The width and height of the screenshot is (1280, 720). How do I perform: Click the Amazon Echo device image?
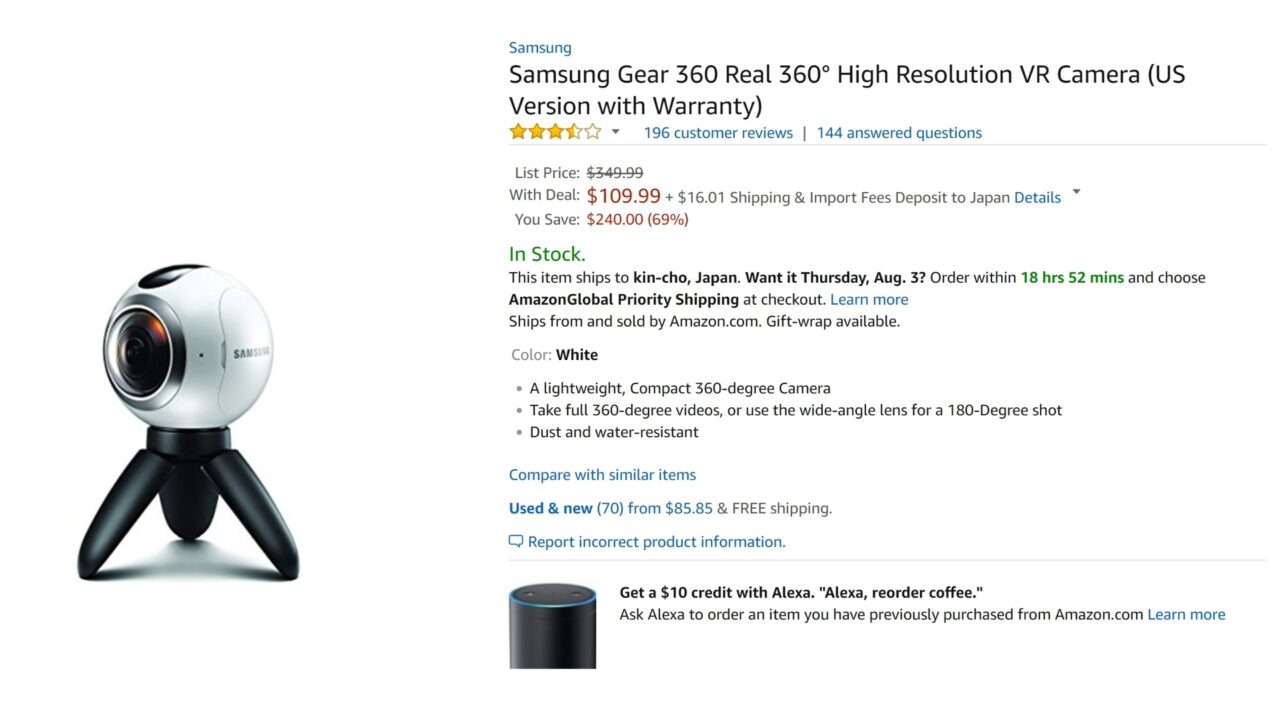[x=553, y=626]
